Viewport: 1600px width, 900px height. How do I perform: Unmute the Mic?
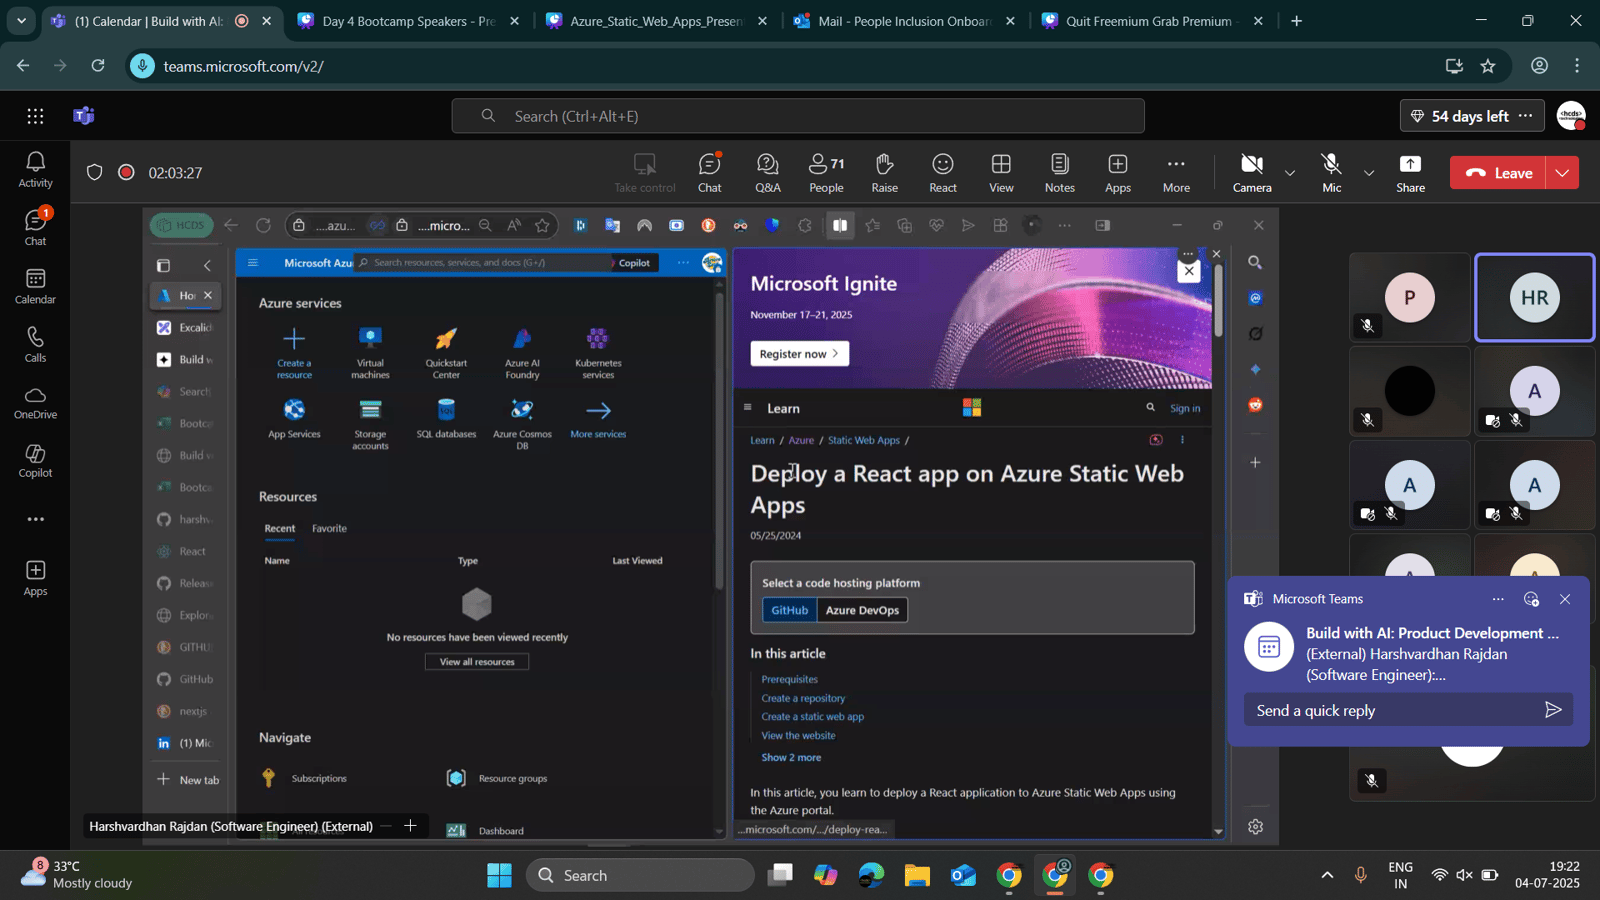coord(1331,173)
